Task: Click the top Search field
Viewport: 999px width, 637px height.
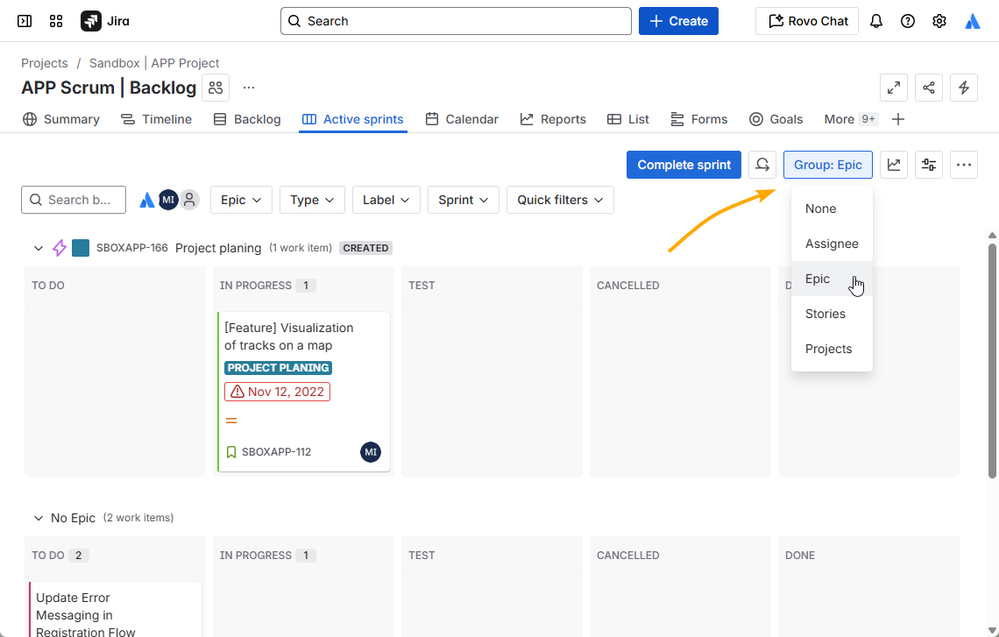Action: [x=456, y=21]
